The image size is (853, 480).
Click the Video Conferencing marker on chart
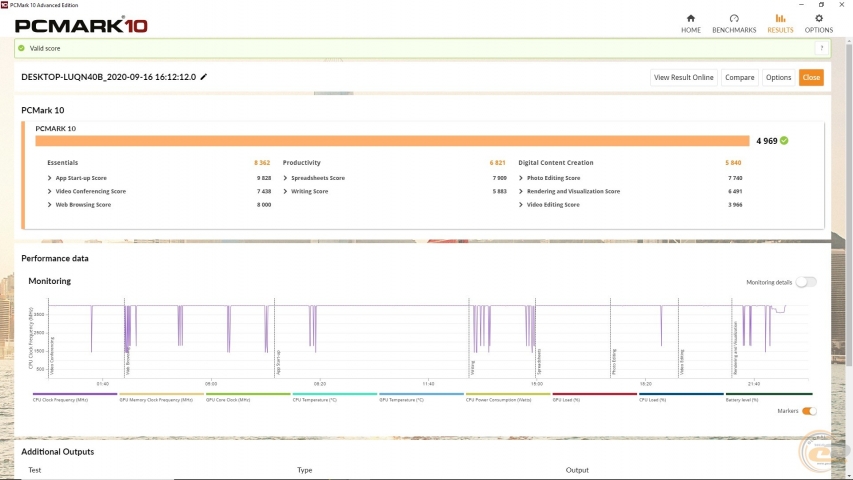point(52,356)
